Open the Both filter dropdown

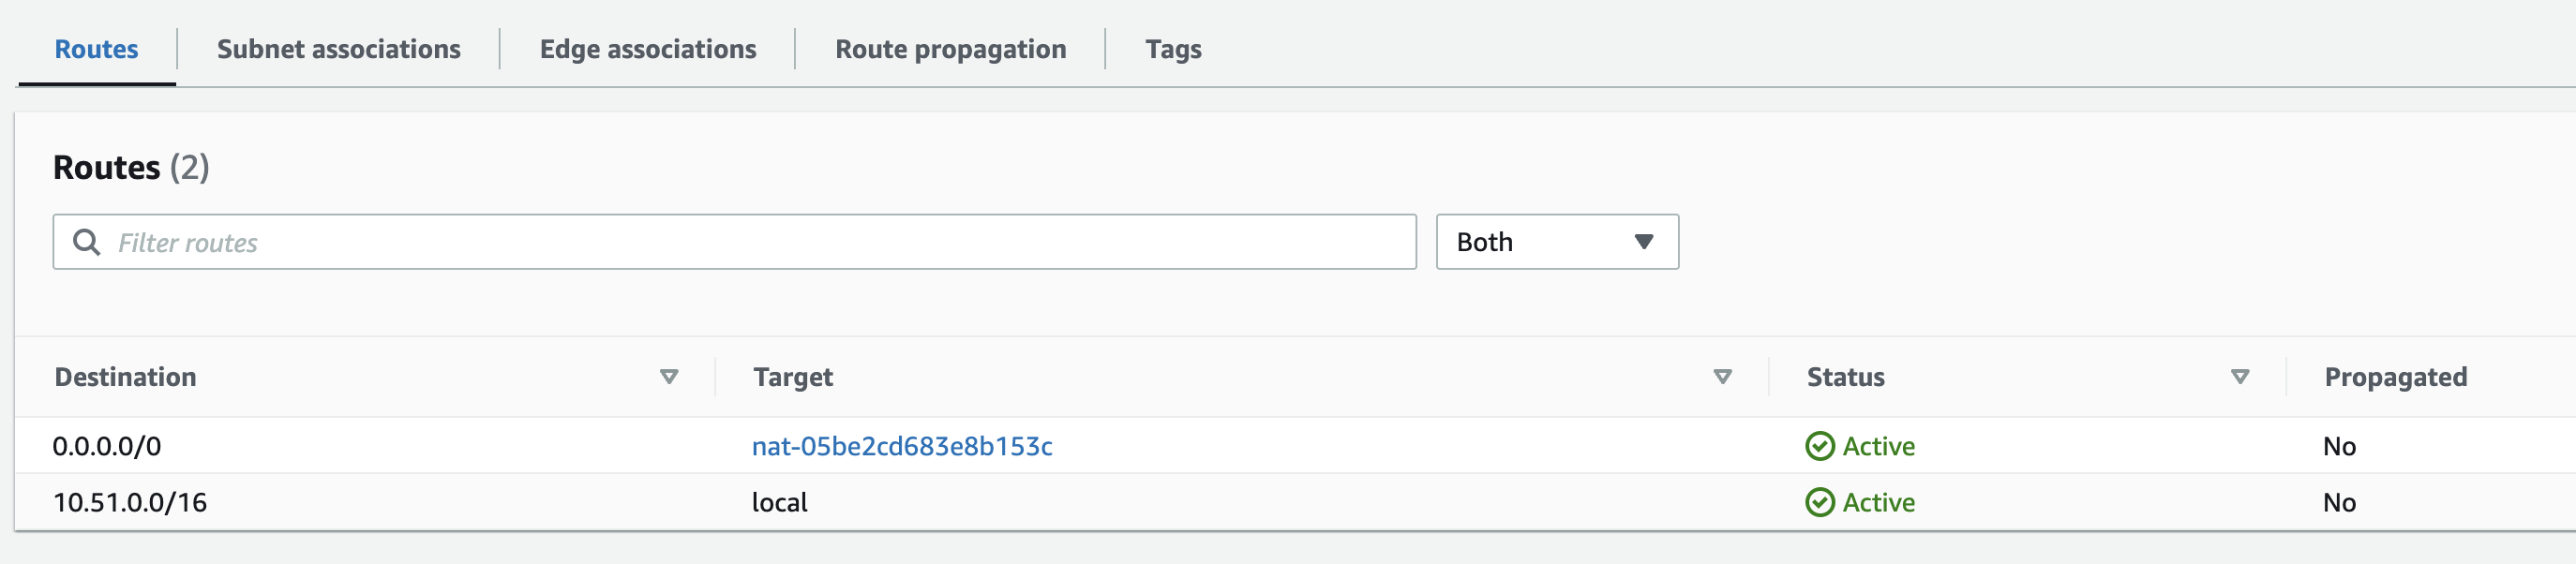[x=1555, y=242]
